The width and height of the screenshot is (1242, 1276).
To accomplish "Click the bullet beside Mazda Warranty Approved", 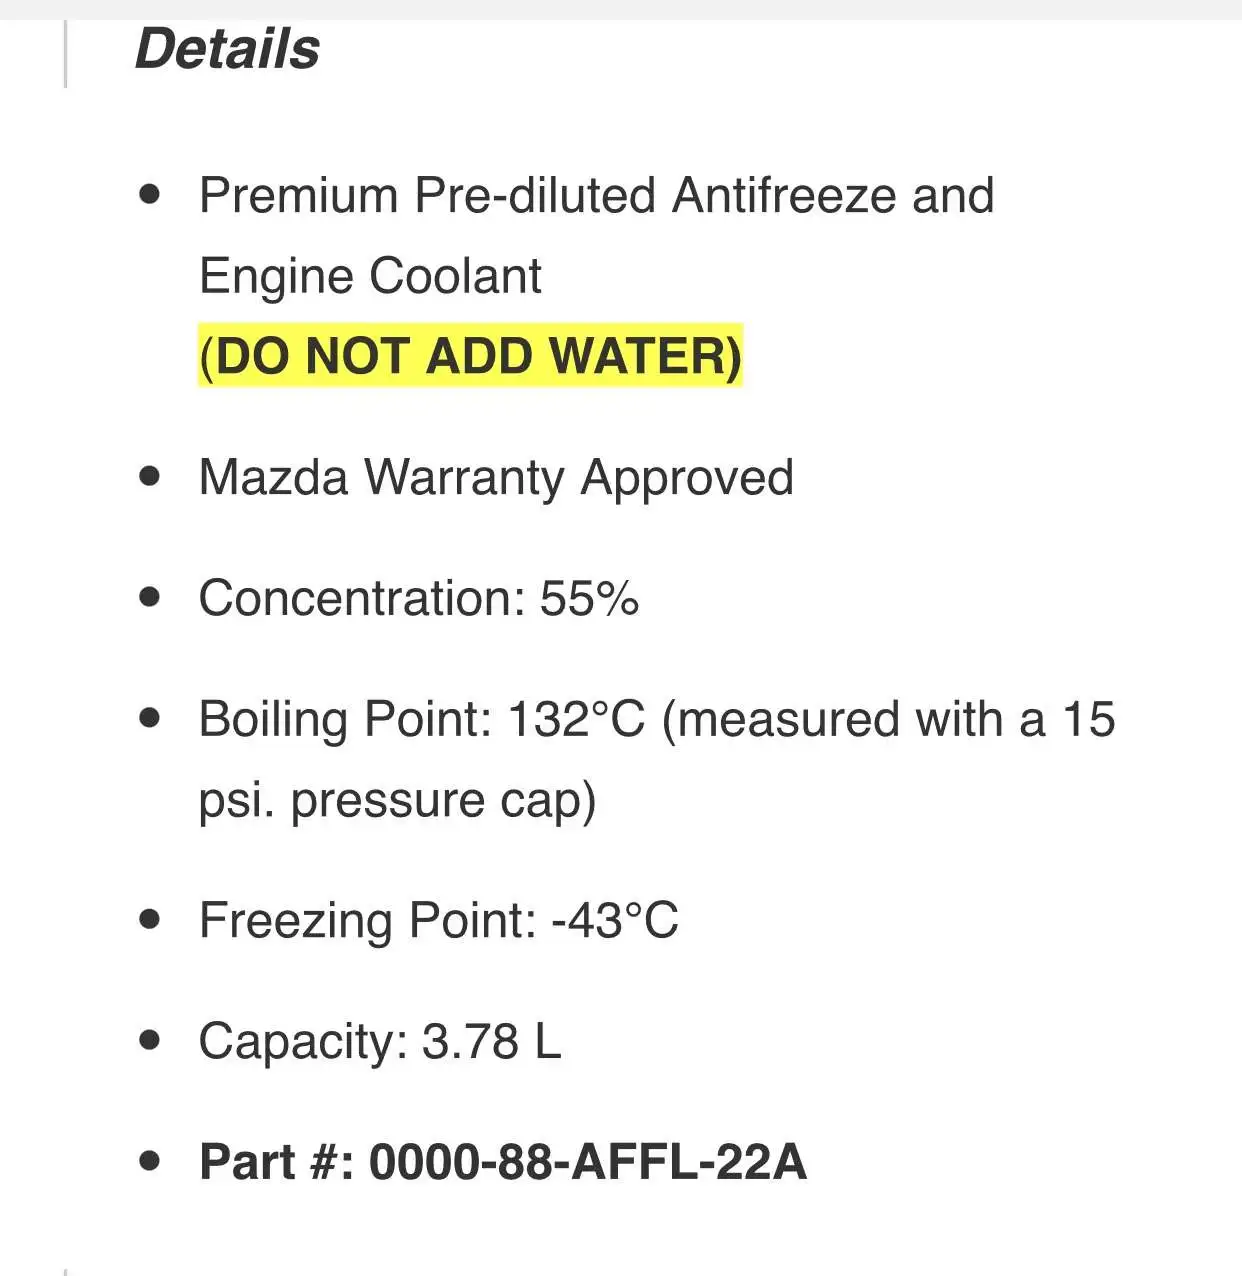I will click(x=150, y=476).
